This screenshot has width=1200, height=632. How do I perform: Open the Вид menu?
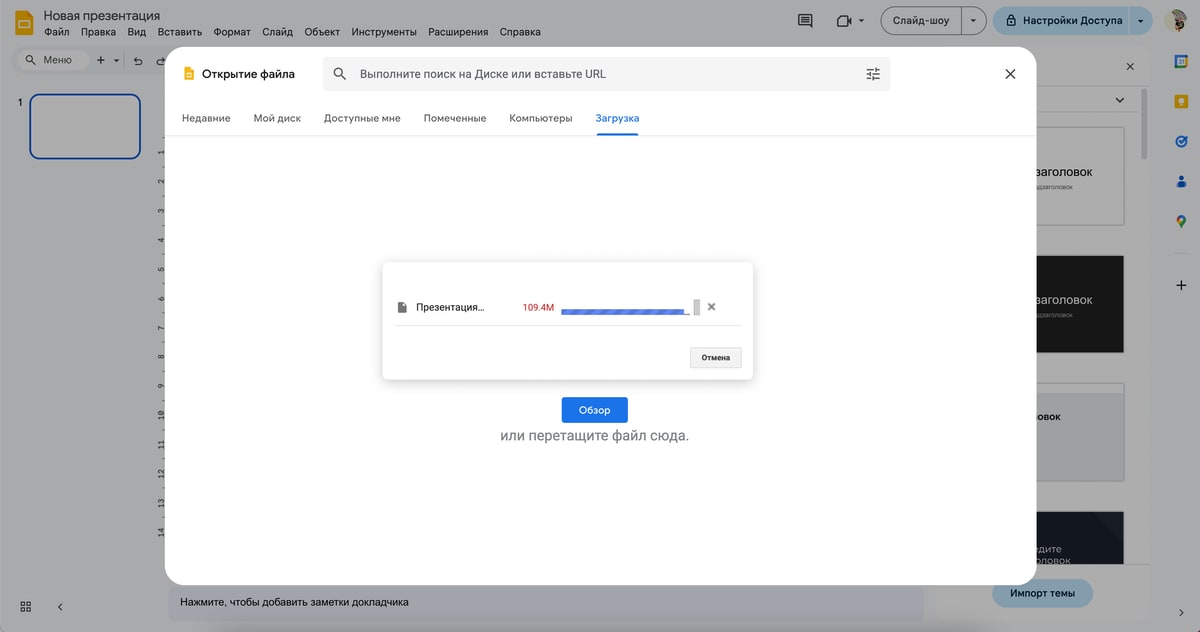coord(137,32)
